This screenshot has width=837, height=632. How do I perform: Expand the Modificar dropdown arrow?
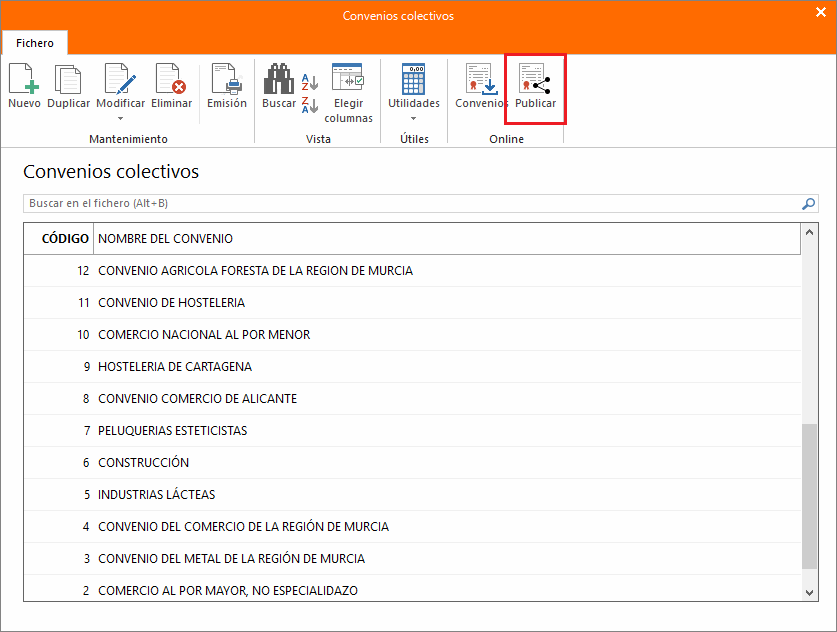[120, 119]
